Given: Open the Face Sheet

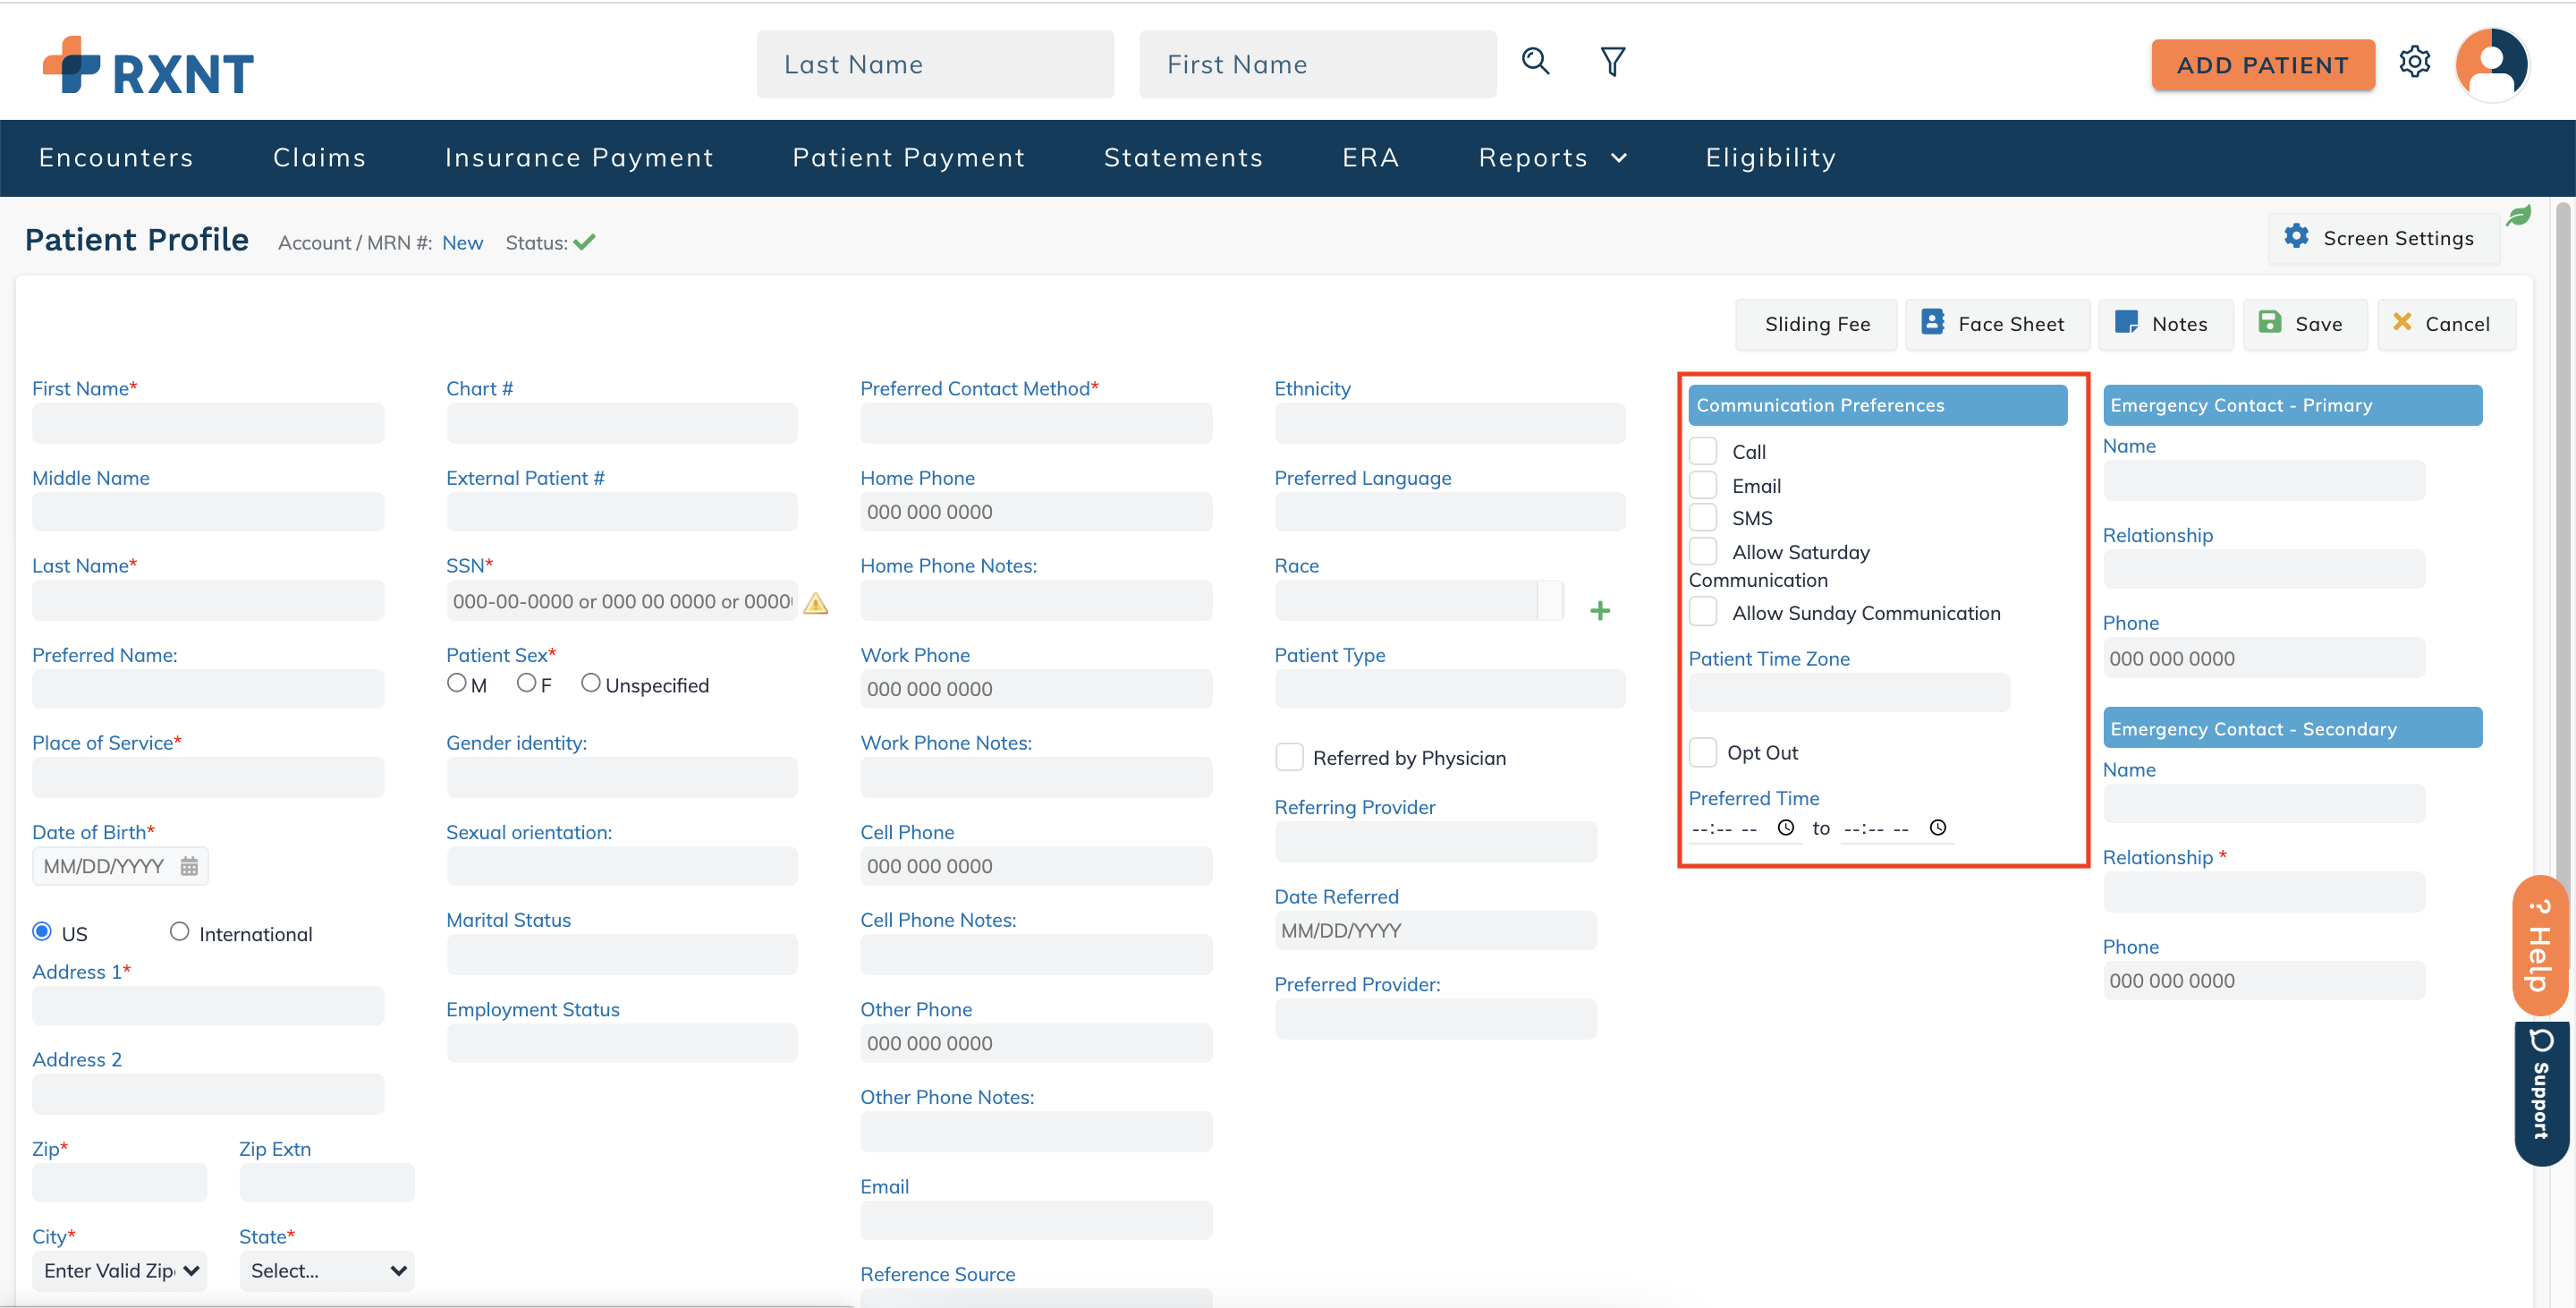Looking at the screenshot, I should pyautogui.click(x=1996, y=324).
